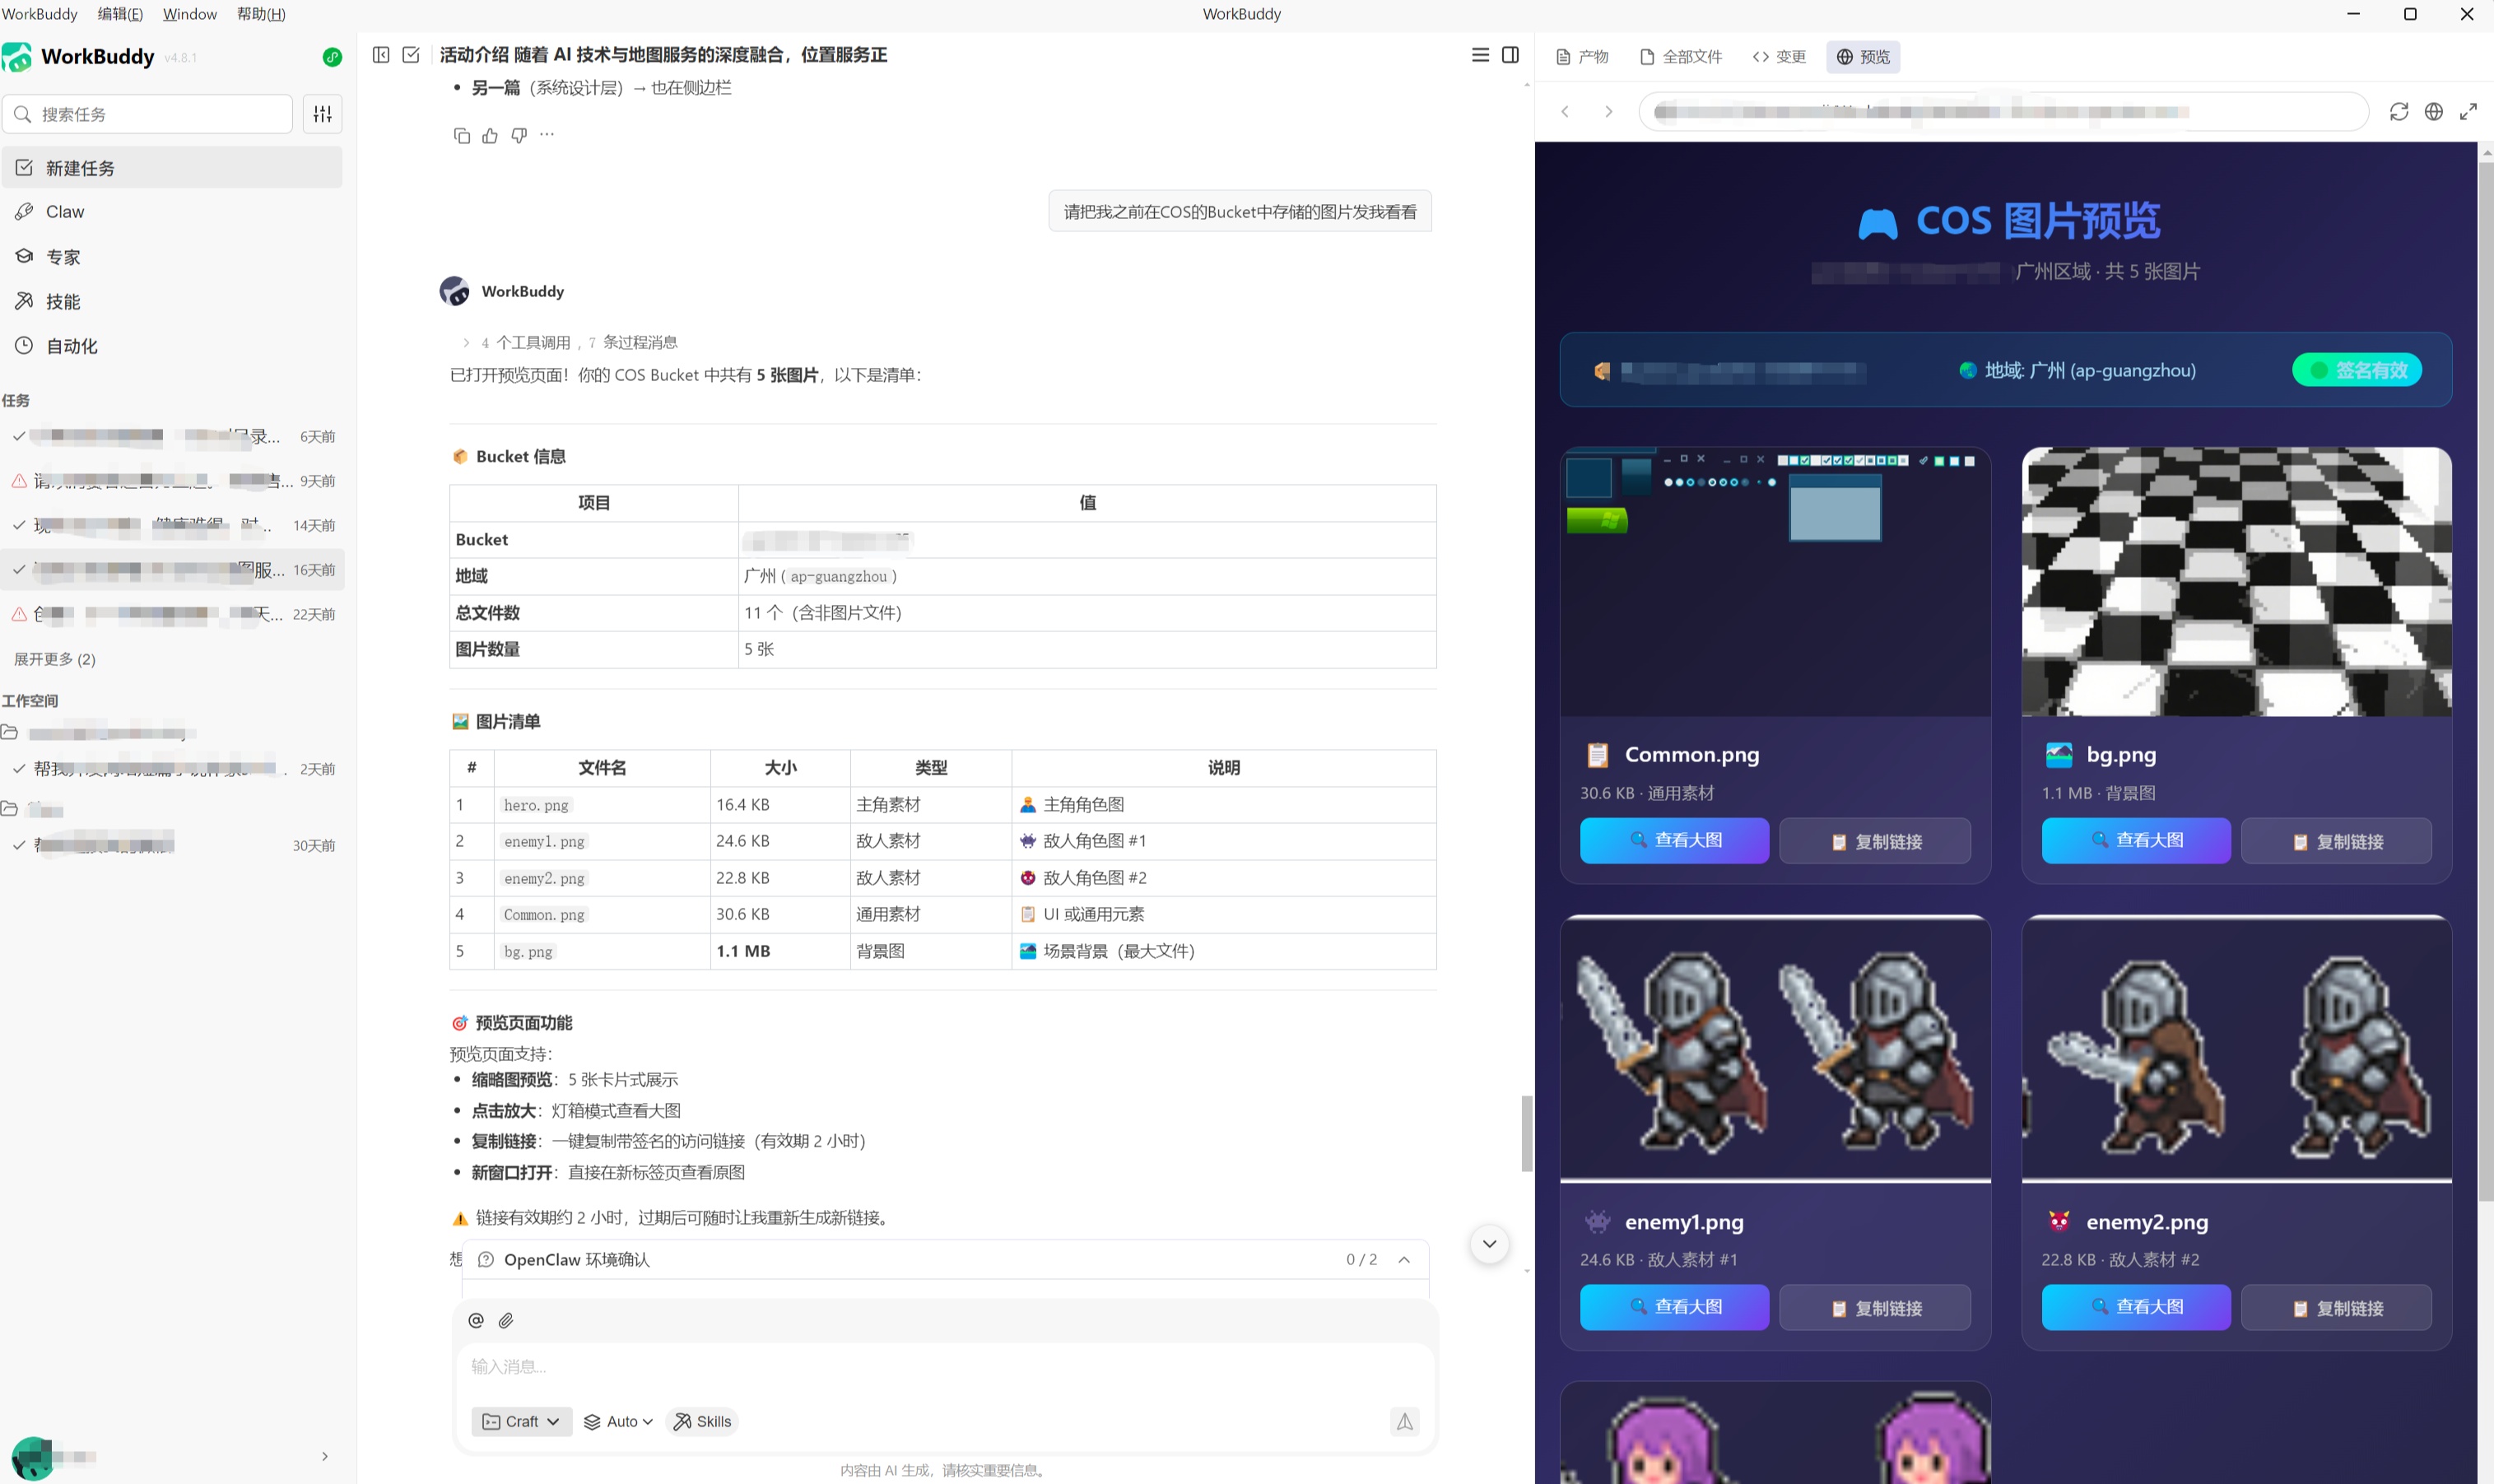
Task: Click the 搜索任务 search field
Action: click(x=150, y=114)
